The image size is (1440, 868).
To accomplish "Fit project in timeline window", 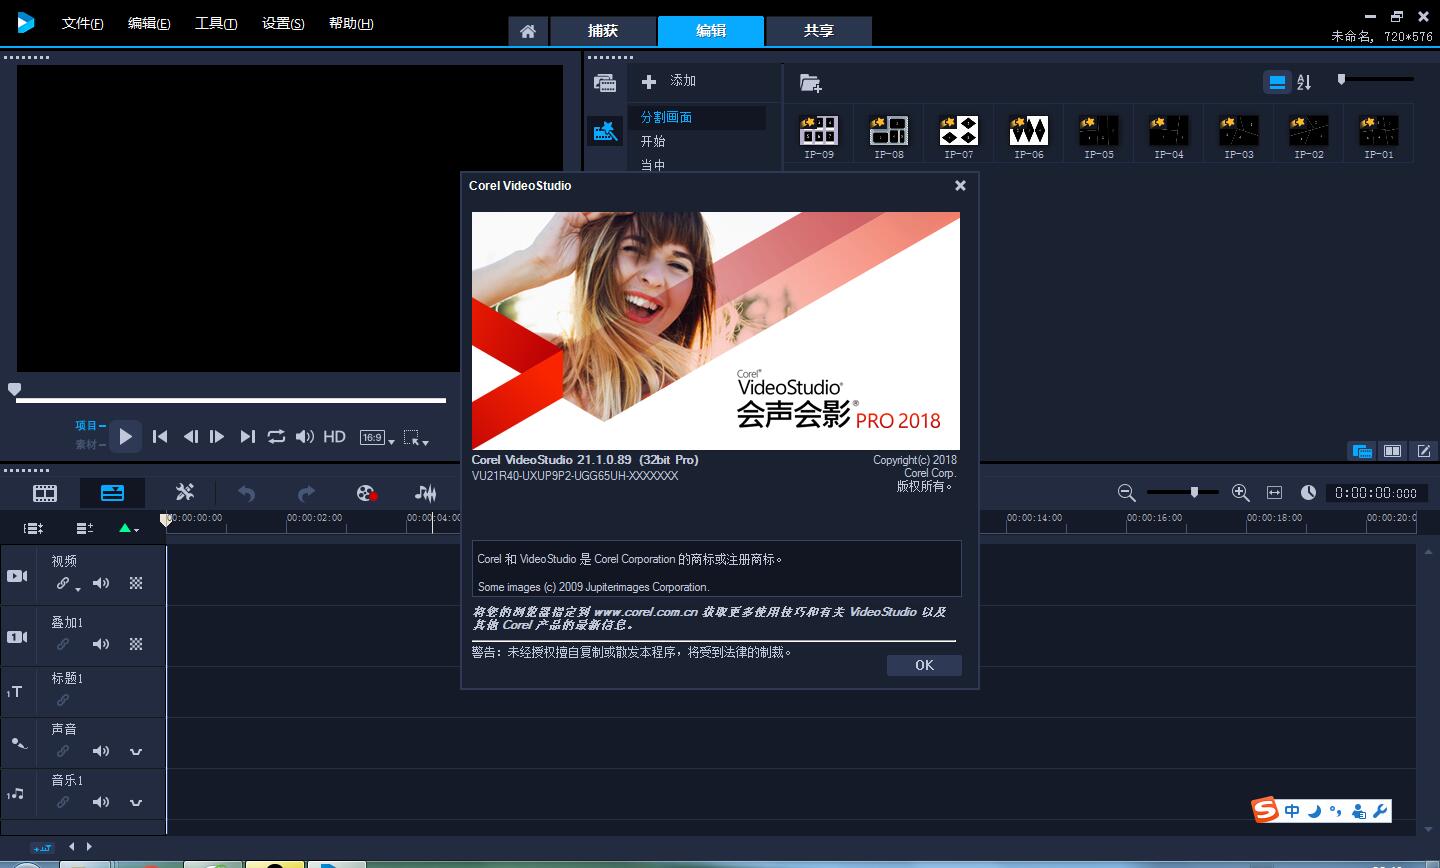I will [1274, 492].
